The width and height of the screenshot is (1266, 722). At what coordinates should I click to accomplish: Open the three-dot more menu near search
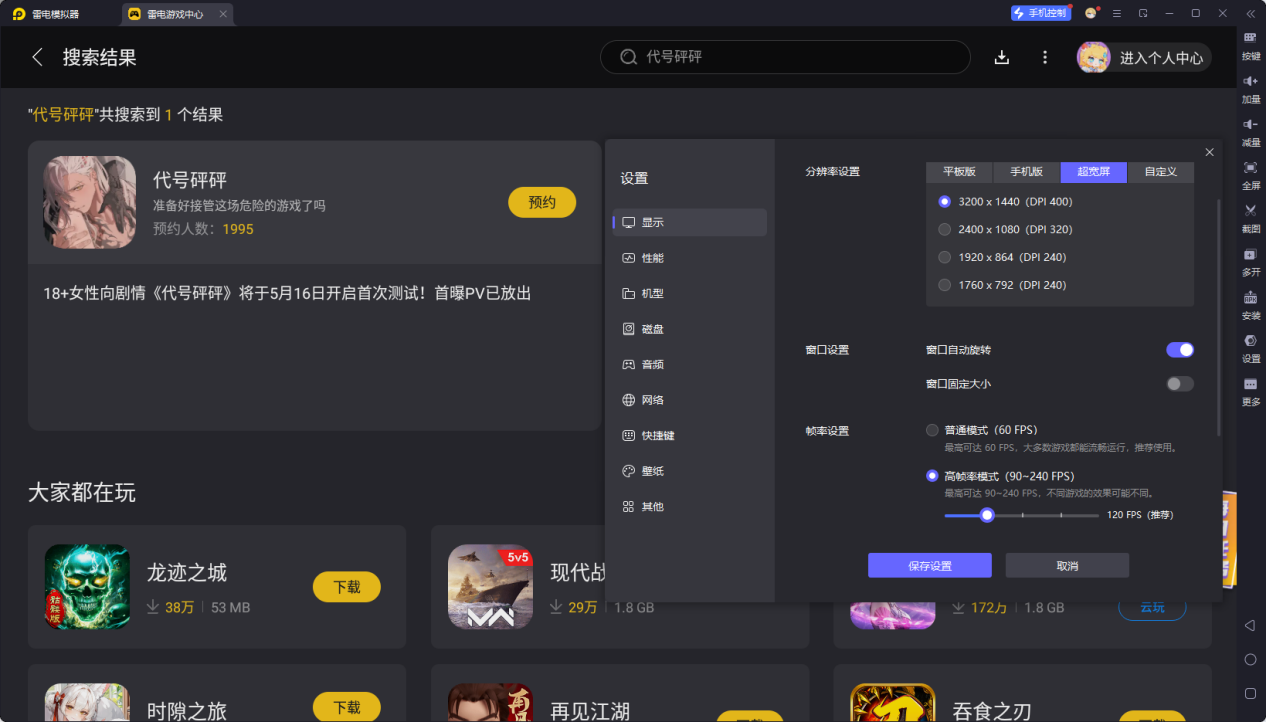(1045, 57)
